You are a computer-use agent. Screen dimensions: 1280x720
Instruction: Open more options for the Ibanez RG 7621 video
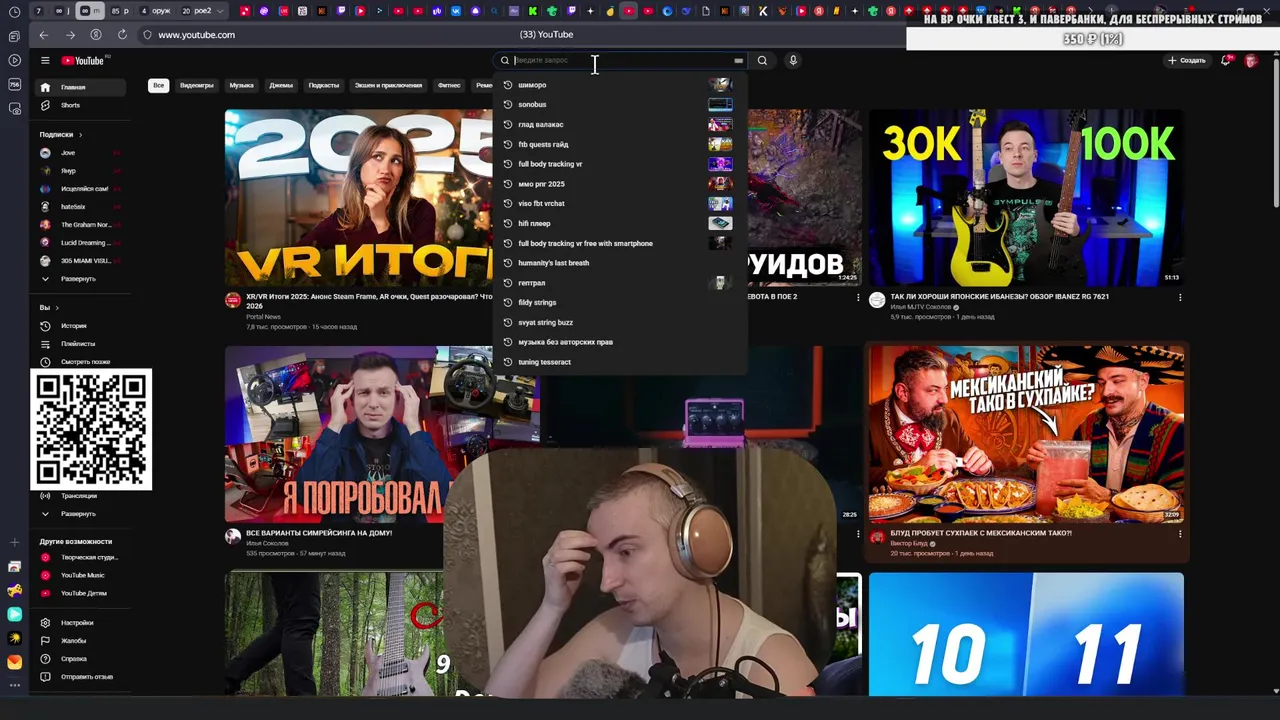1180,297
